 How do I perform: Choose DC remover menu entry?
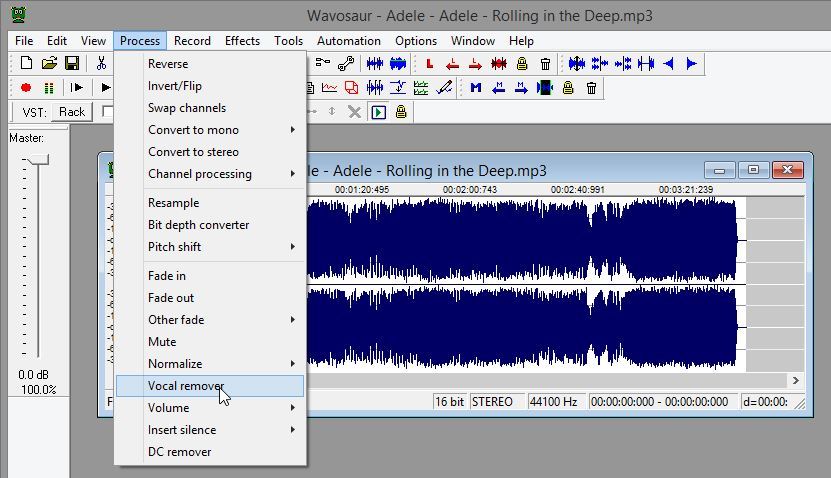point(210,452)
